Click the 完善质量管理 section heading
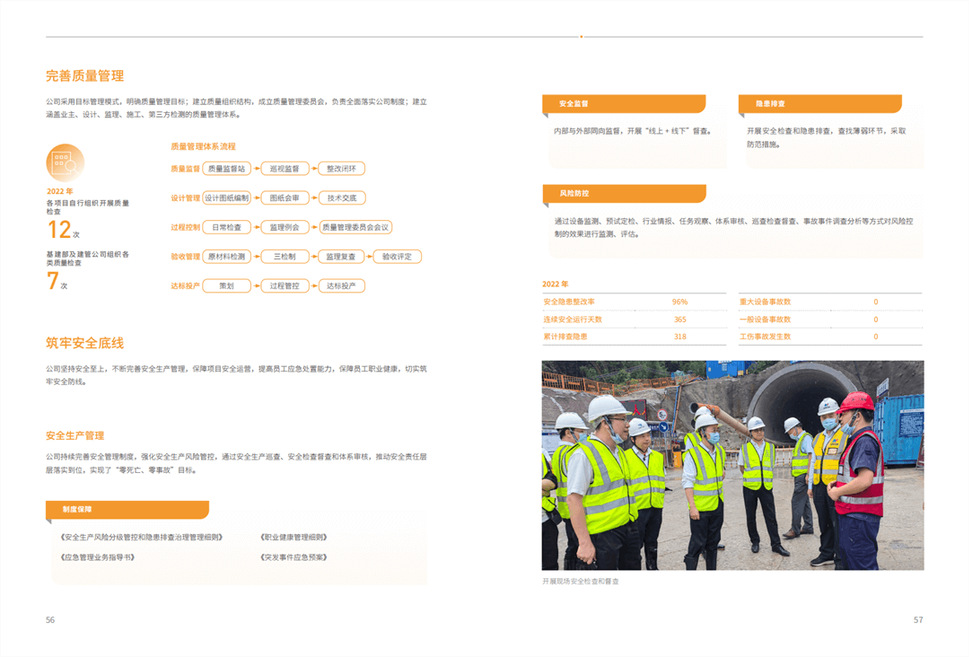Image resolution: width=969 pixels, height=657 pixels. click(x=85, y=76)
